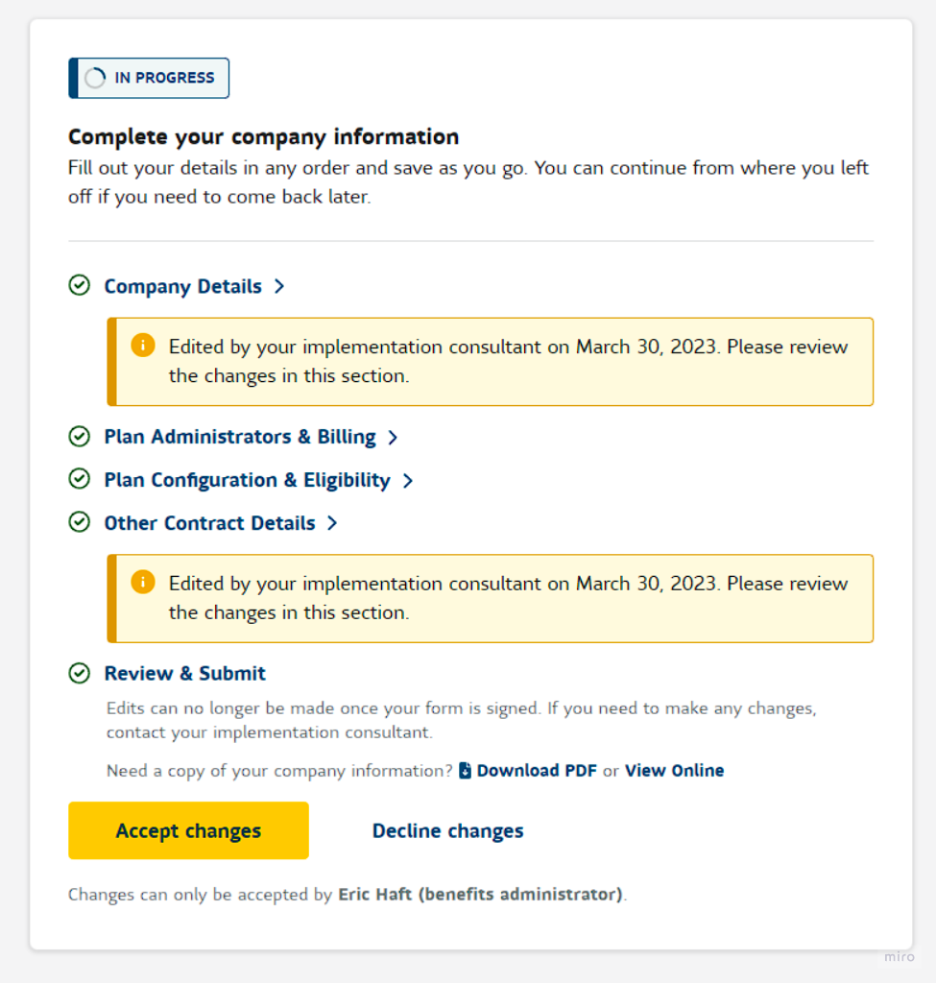Image resolution: width=936 pixels, height=984 pixels.
Task: Click the In Progress status badge
Action: pos(149,78)
